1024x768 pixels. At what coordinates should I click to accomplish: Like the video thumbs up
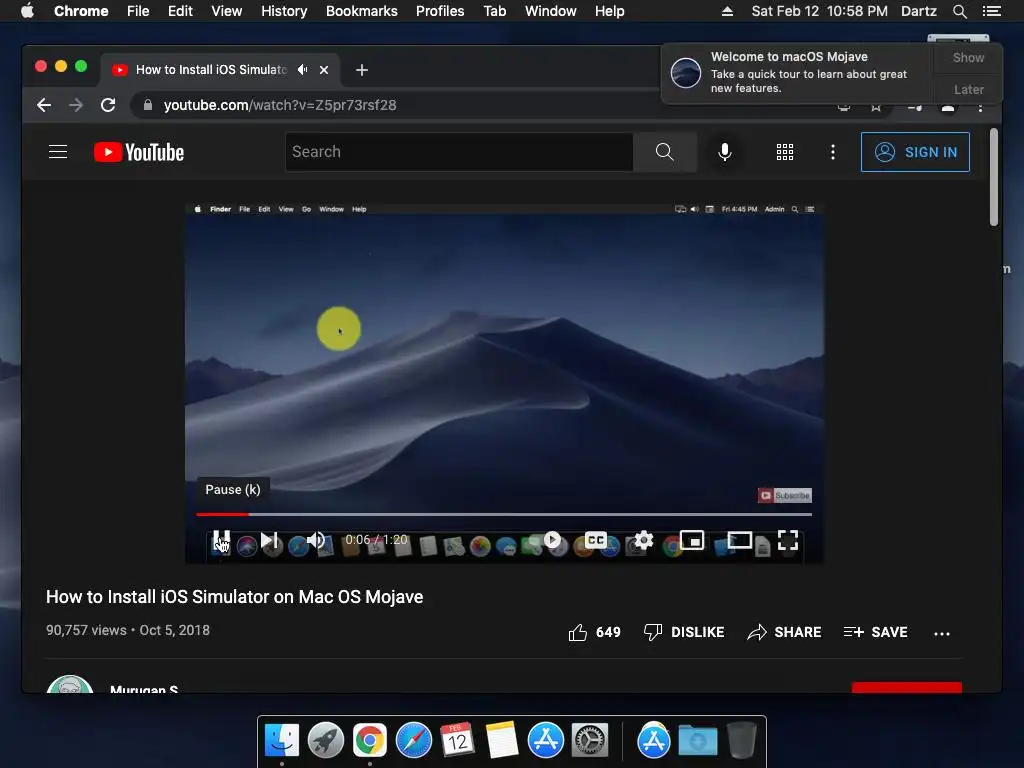coord(594,632)
